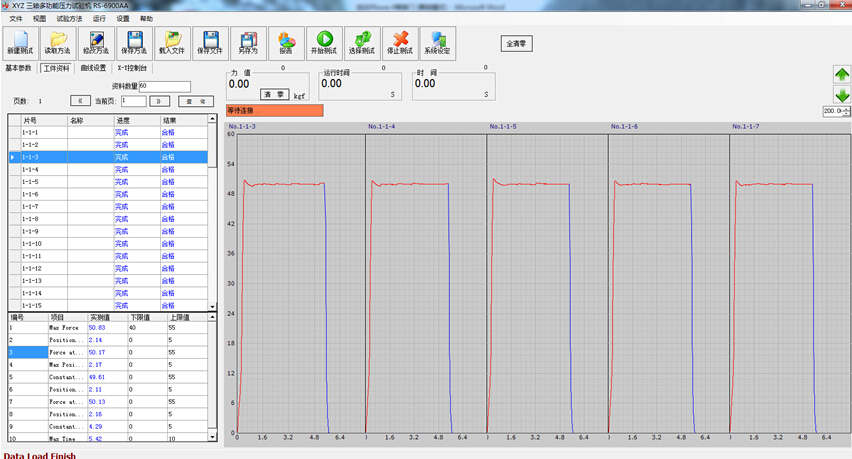852x459 pixels.
Task: Open 读取方法 (Read Method) folder icon
Action: [x=58, y=42]
